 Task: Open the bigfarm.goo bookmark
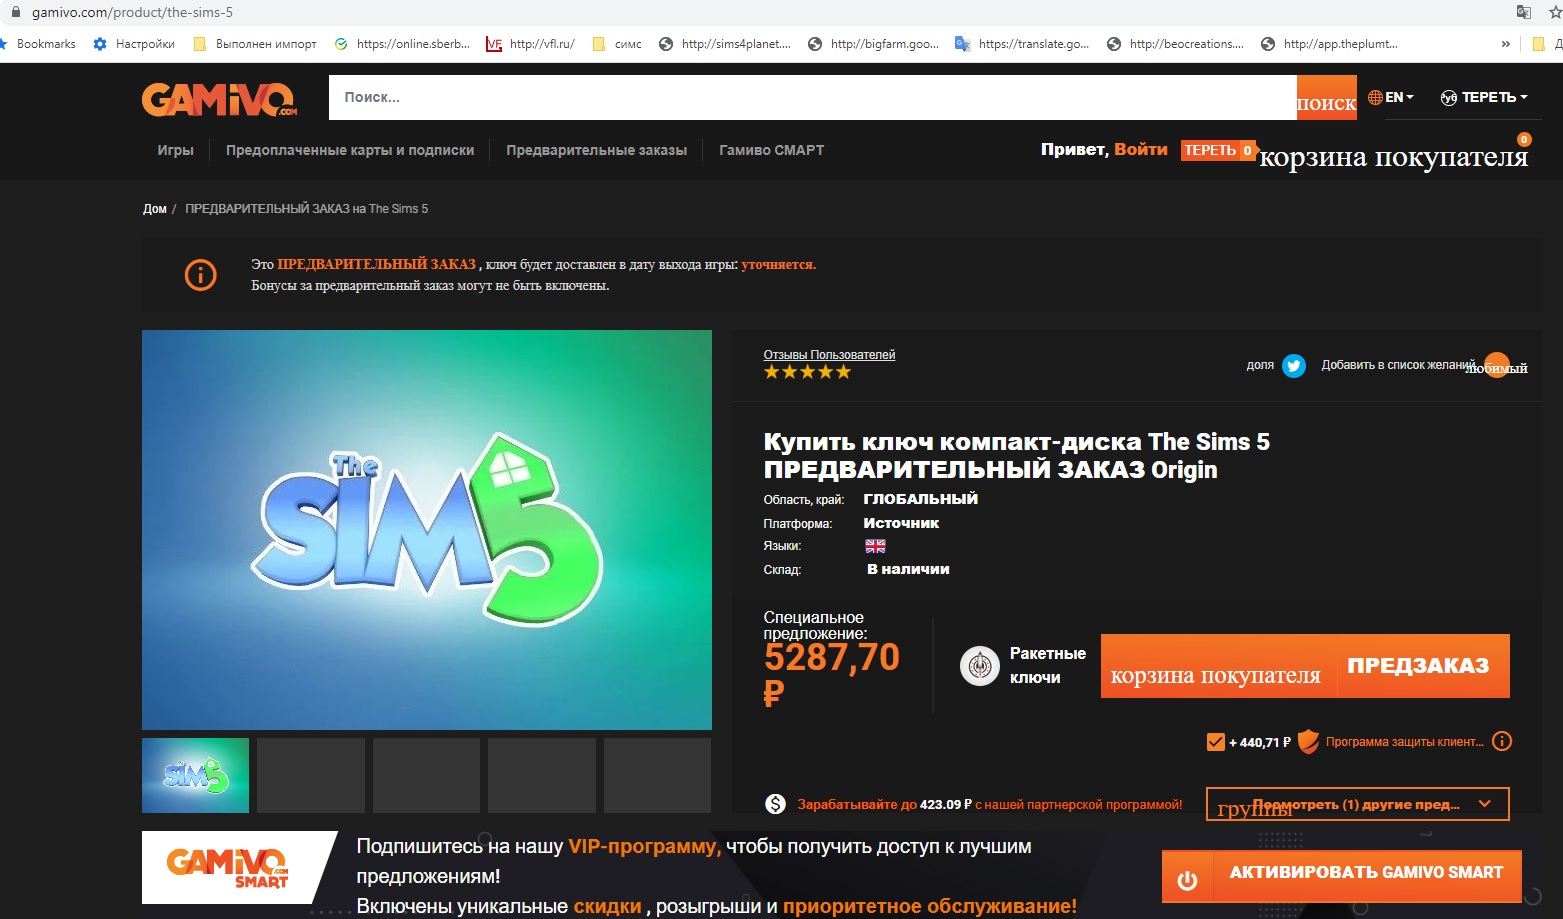pyautogui.click(x=873, y=44)
